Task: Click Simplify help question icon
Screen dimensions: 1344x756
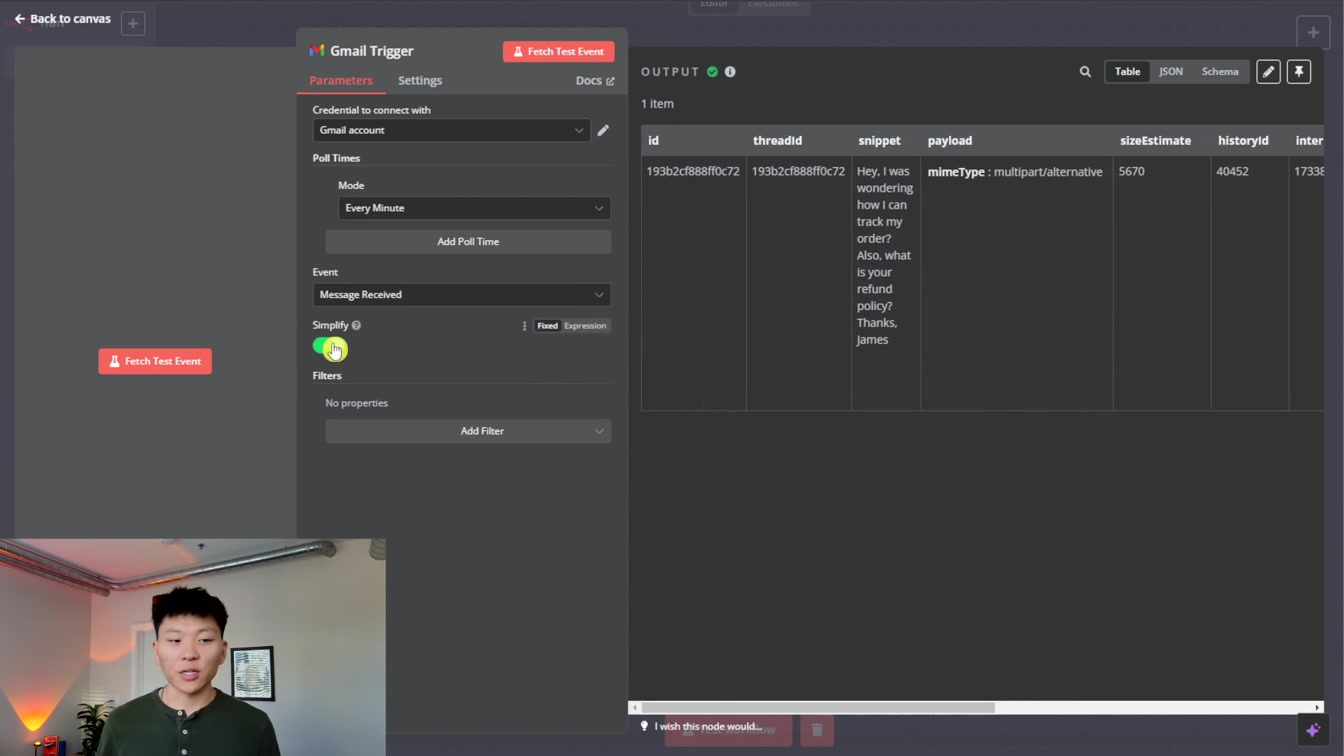Action: click(356, 325)
